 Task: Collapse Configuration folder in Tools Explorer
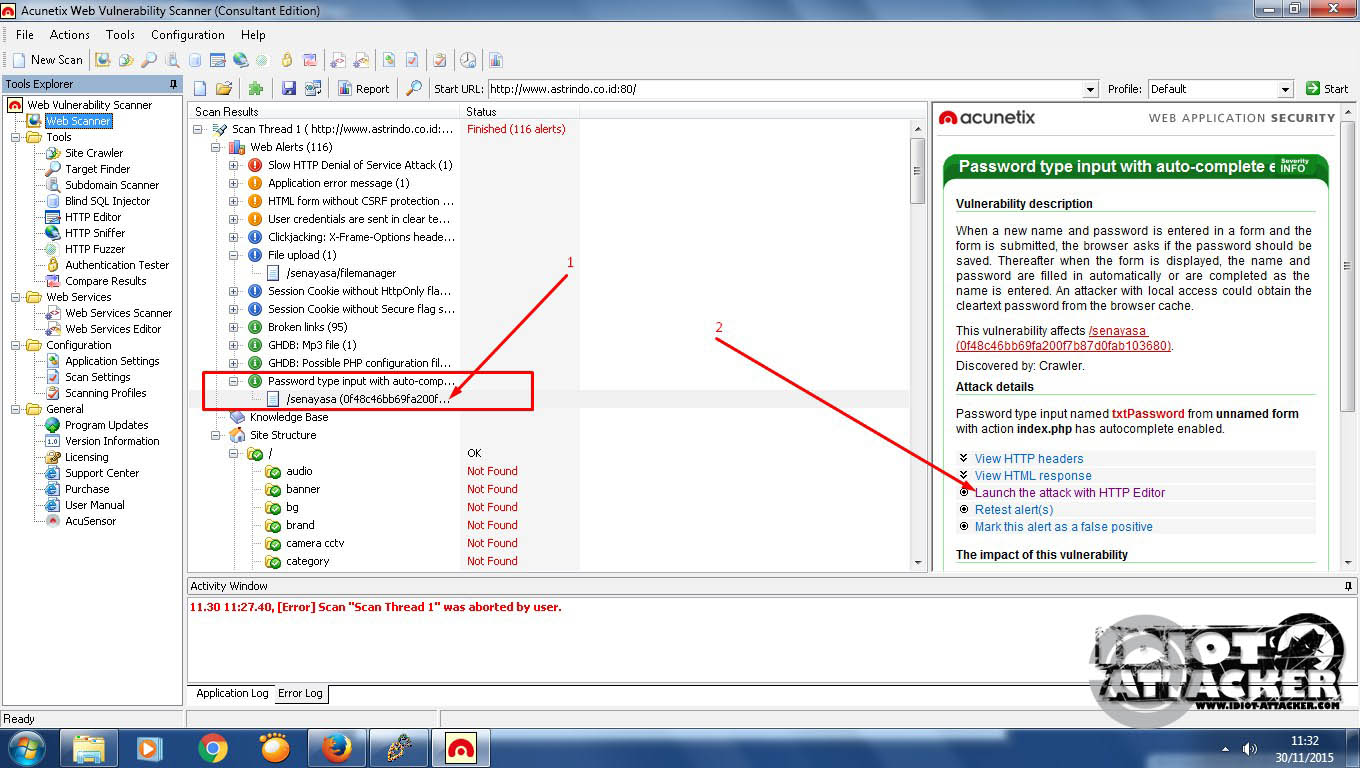[16, 345]
